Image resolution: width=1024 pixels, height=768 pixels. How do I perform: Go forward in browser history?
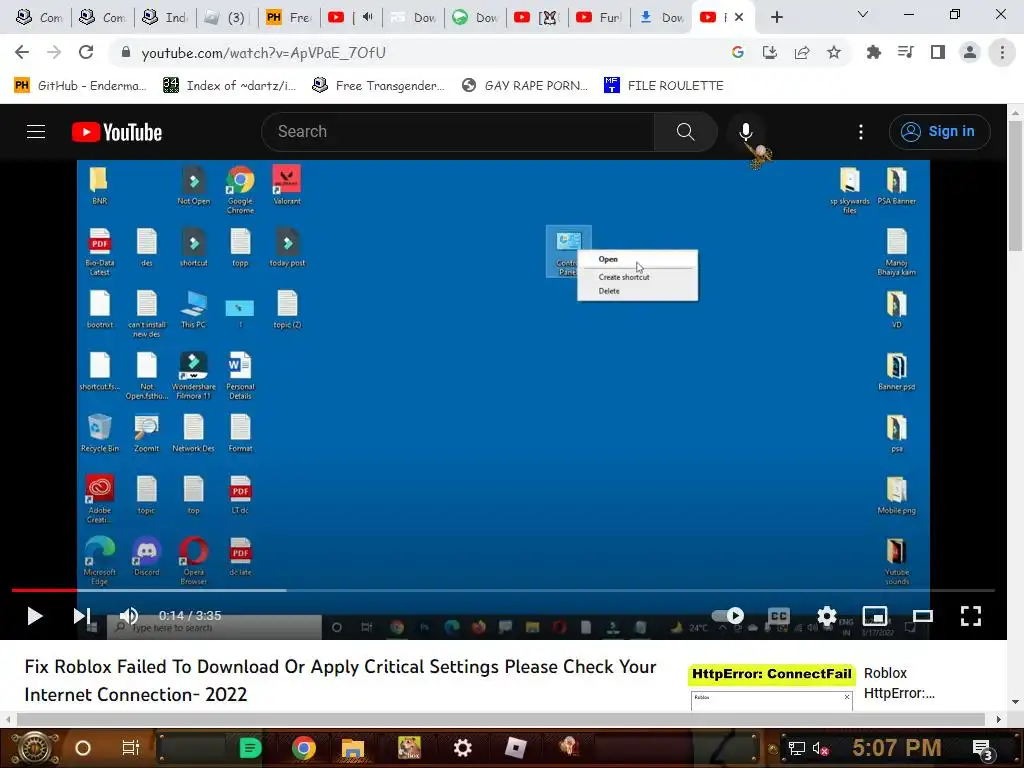54,52
